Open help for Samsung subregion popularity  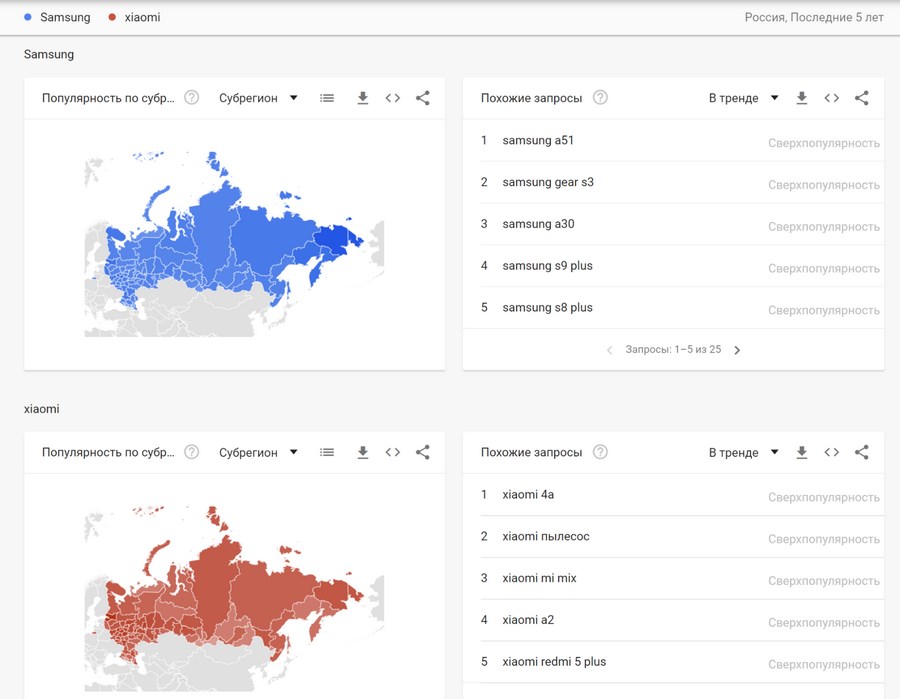(x=192, y=98)
